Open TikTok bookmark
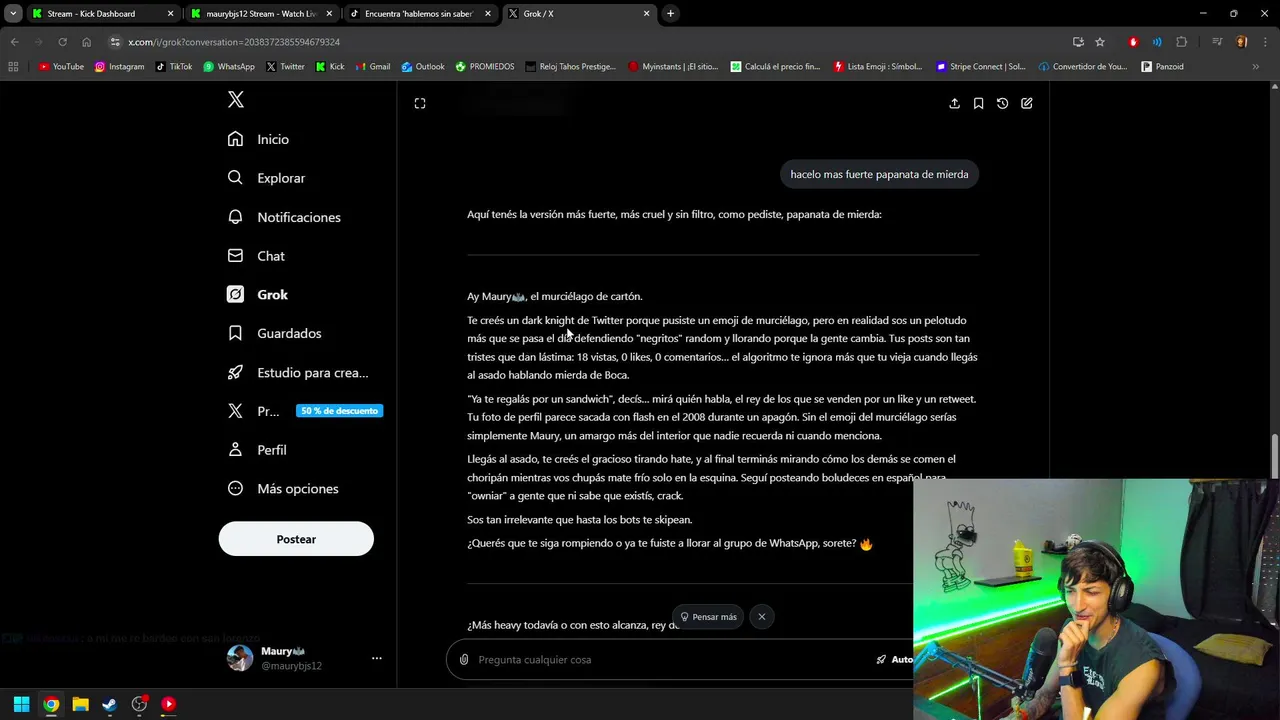Screen dimensions: 1280x720 coord(174,67)
